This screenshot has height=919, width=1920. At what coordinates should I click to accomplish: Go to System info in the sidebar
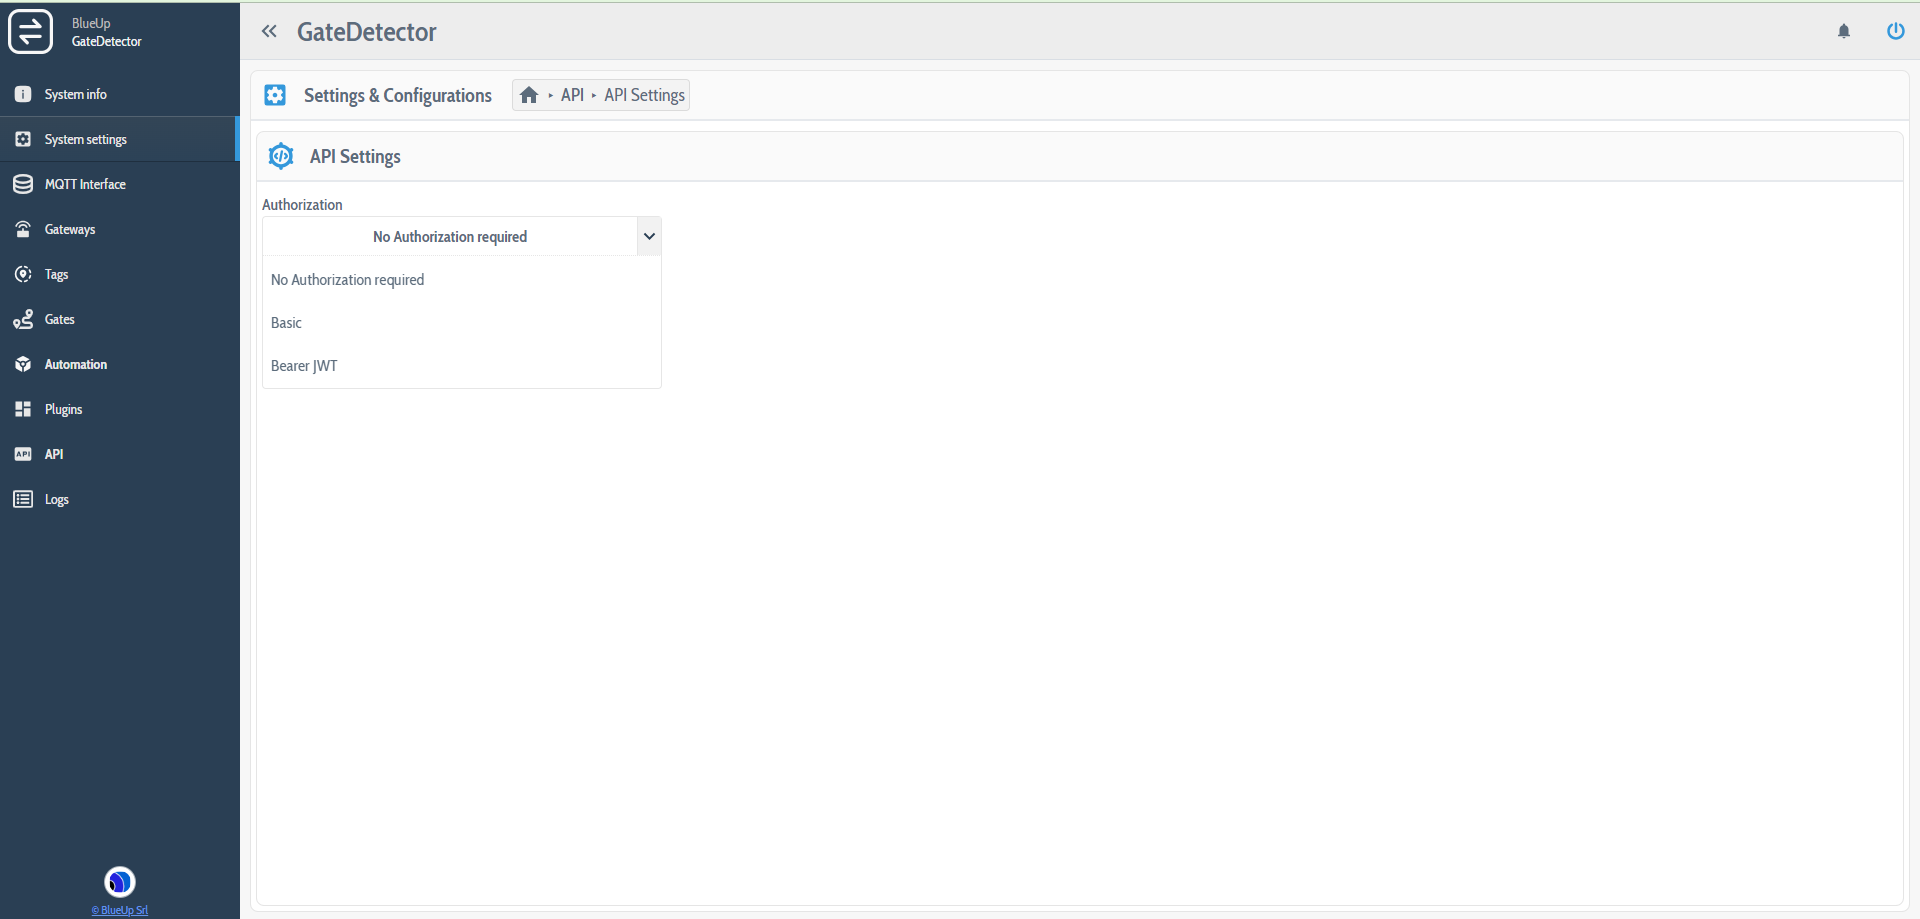point(75,94)
